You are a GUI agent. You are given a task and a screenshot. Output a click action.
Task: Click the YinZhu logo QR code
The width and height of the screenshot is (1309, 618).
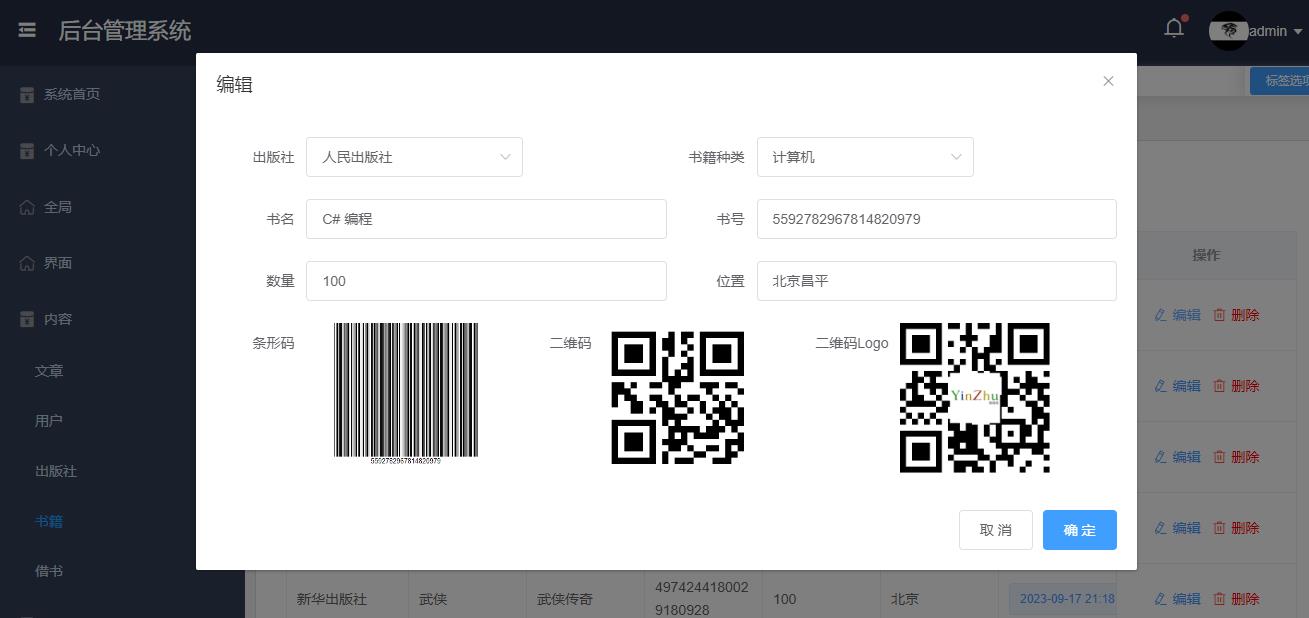(974, 398)
